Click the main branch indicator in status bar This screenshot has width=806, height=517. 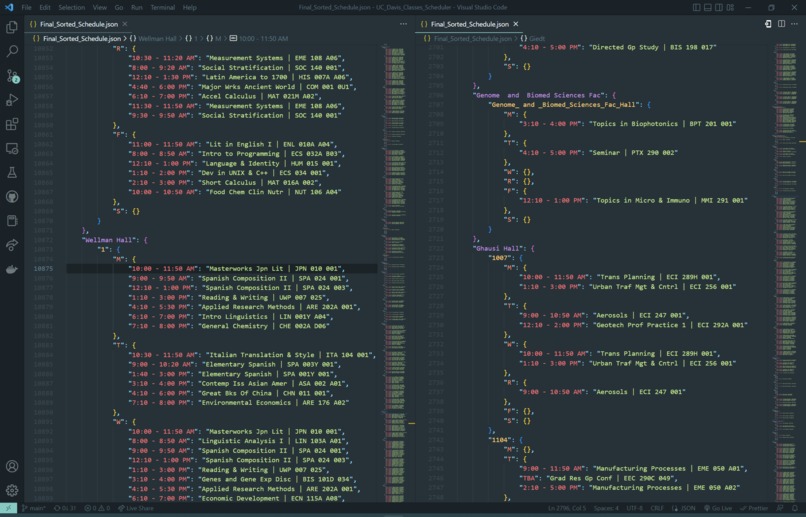33,508
